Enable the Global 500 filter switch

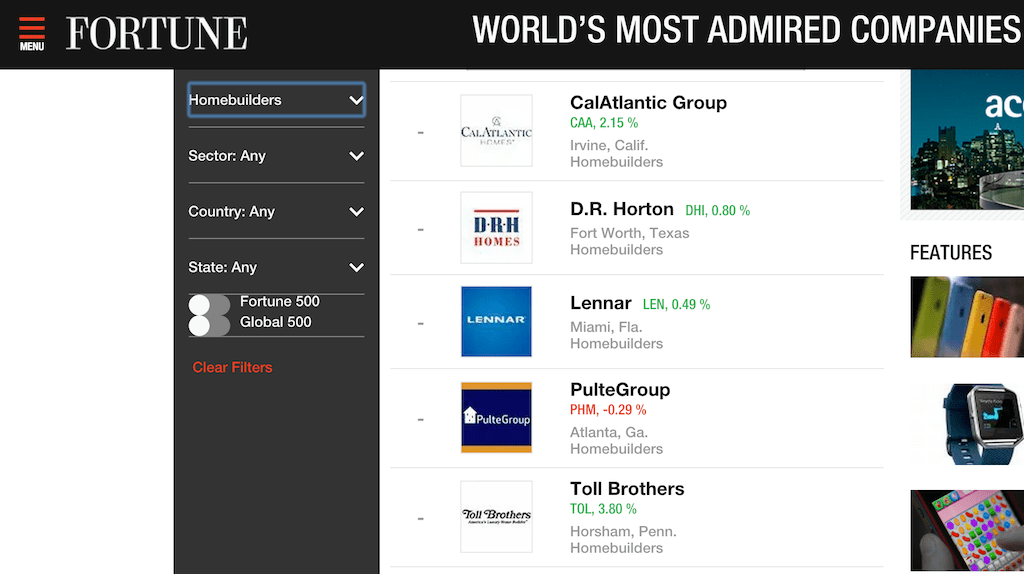[209, 325]
